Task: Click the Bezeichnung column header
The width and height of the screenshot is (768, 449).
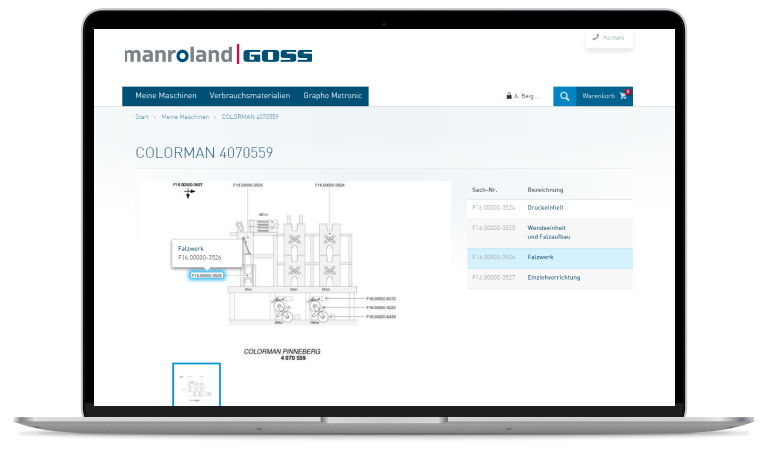Action: coord(545,190)
